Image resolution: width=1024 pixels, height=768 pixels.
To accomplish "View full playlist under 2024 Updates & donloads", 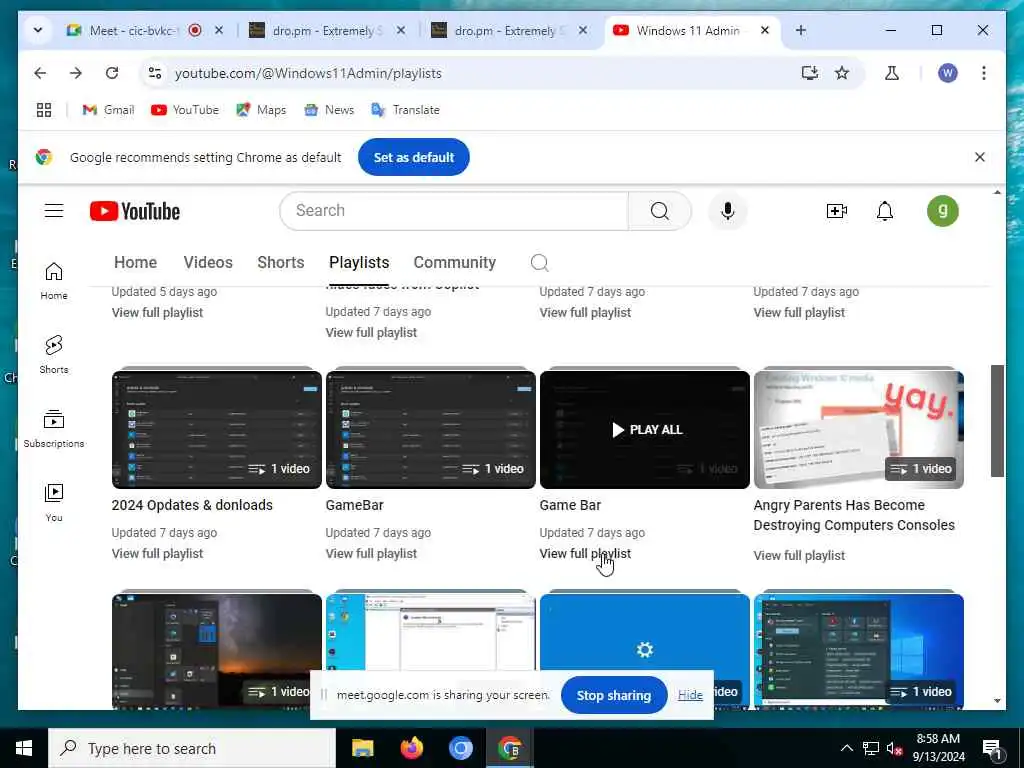I will pyautogui.click(x=157, y=554).
